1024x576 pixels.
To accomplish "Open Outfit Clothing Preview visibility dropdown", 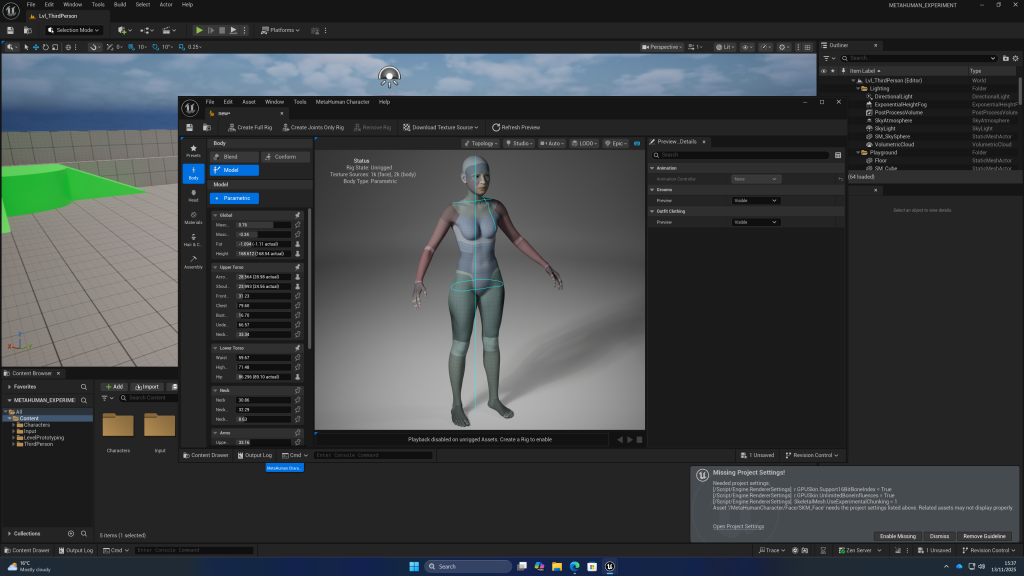I will tap(756, 222).
